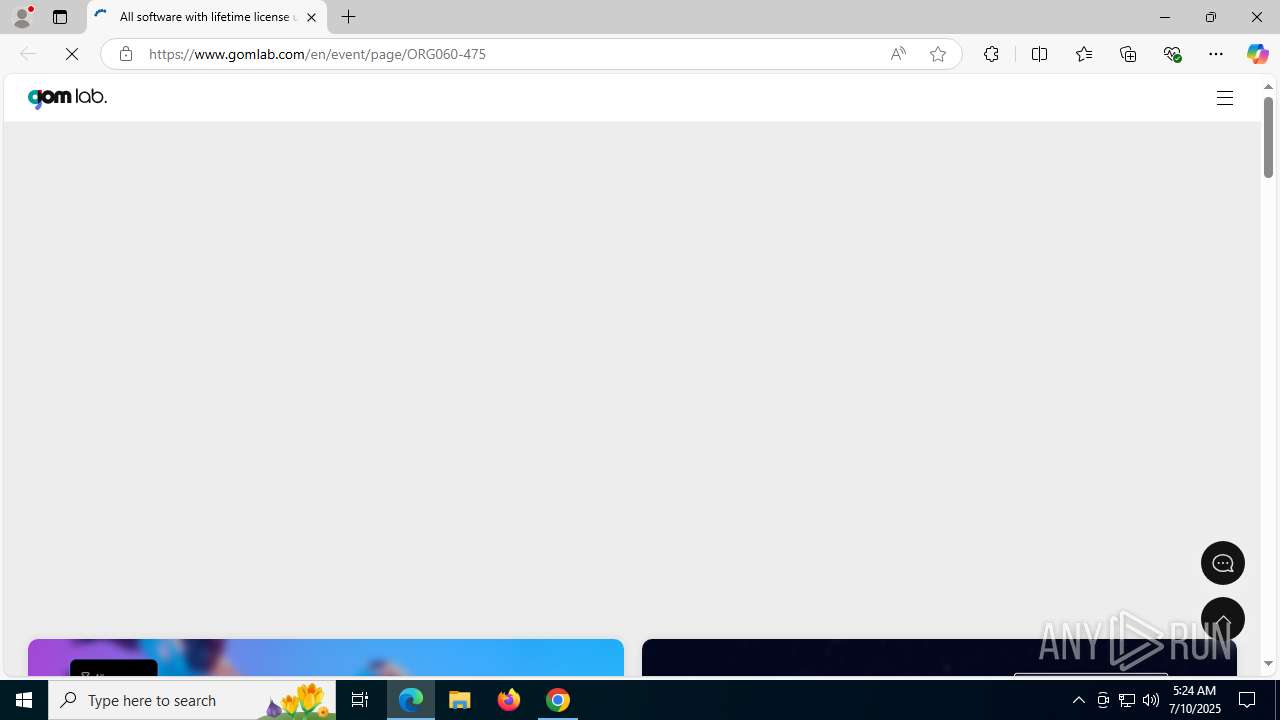The image size is (1280, 720).
Task: Open the Collections panel
Action: 1128,54
